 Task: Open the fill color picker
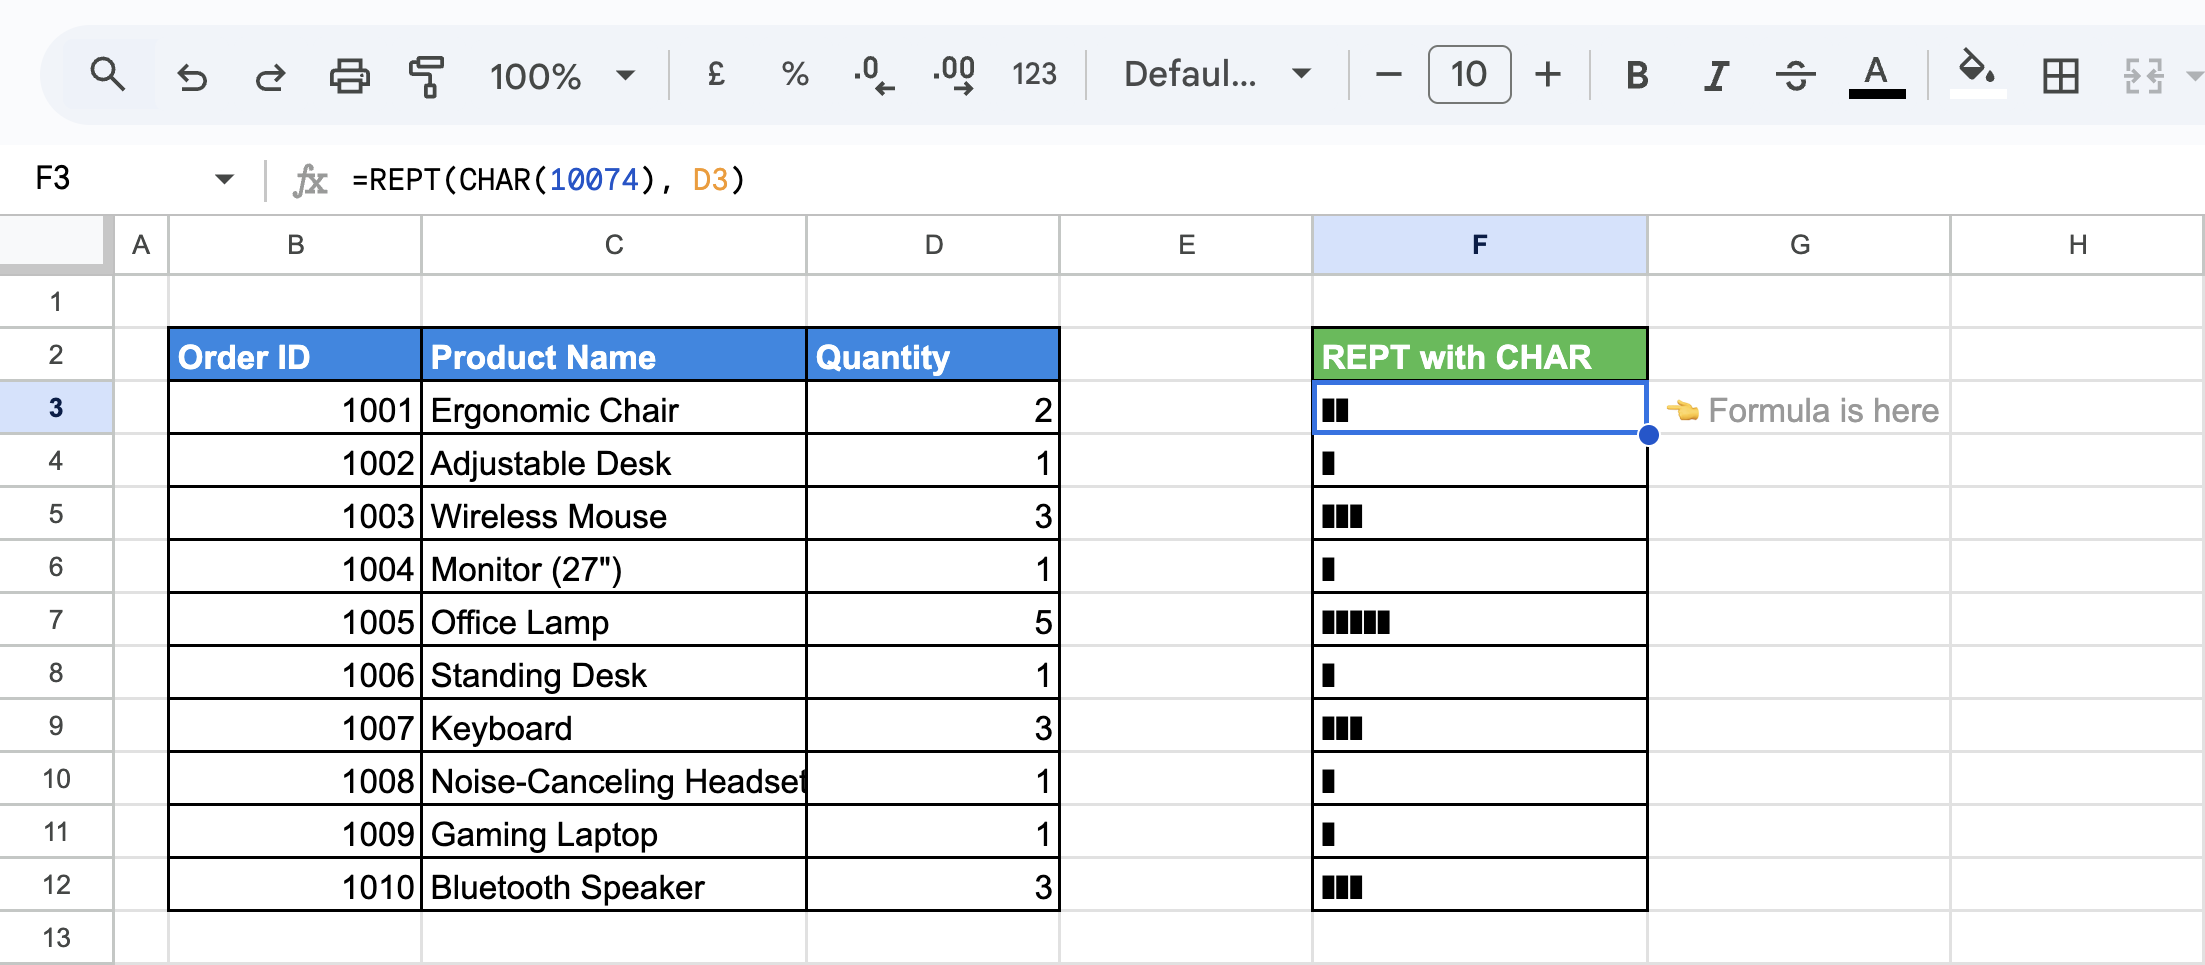coord(1977,75)
